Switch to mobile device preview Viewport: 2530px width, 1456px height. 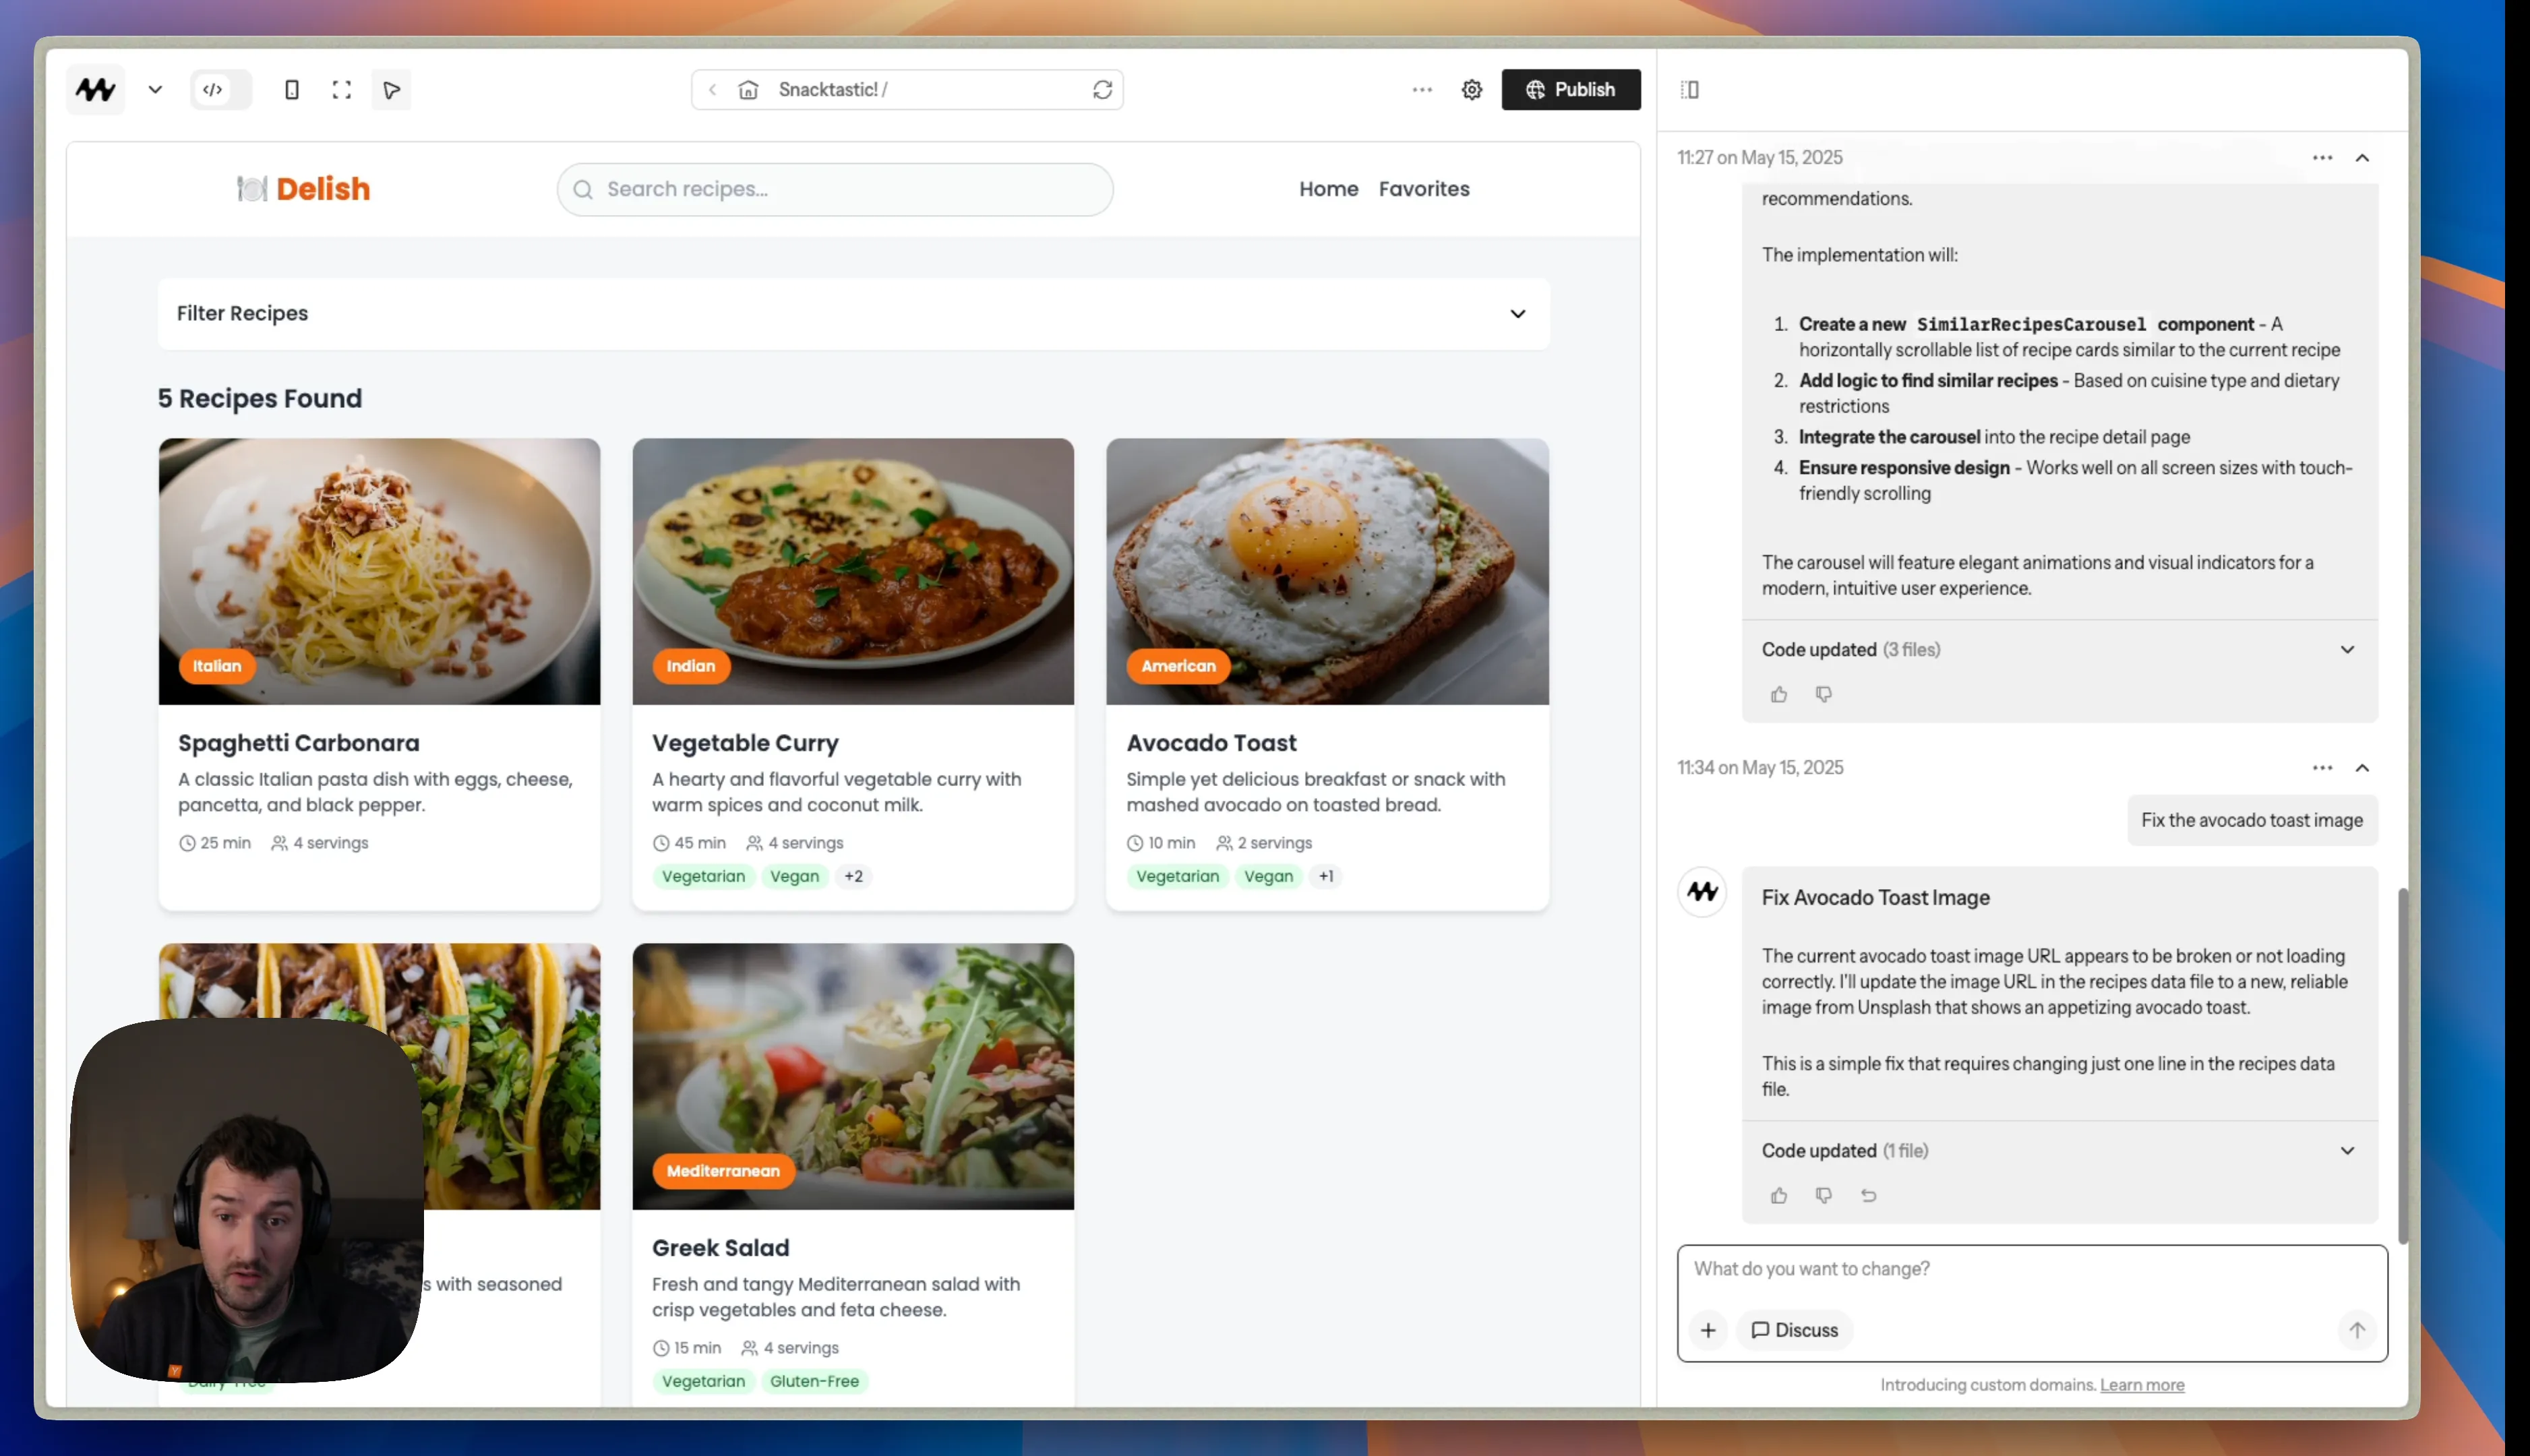pos(292,90)
